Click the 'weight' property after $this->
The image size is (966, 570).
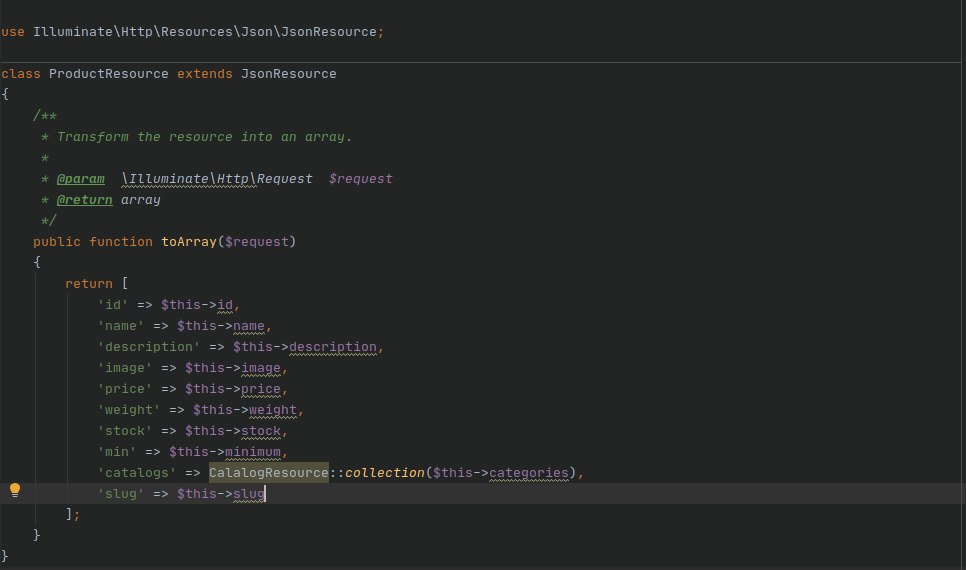(x=272, y=410)
